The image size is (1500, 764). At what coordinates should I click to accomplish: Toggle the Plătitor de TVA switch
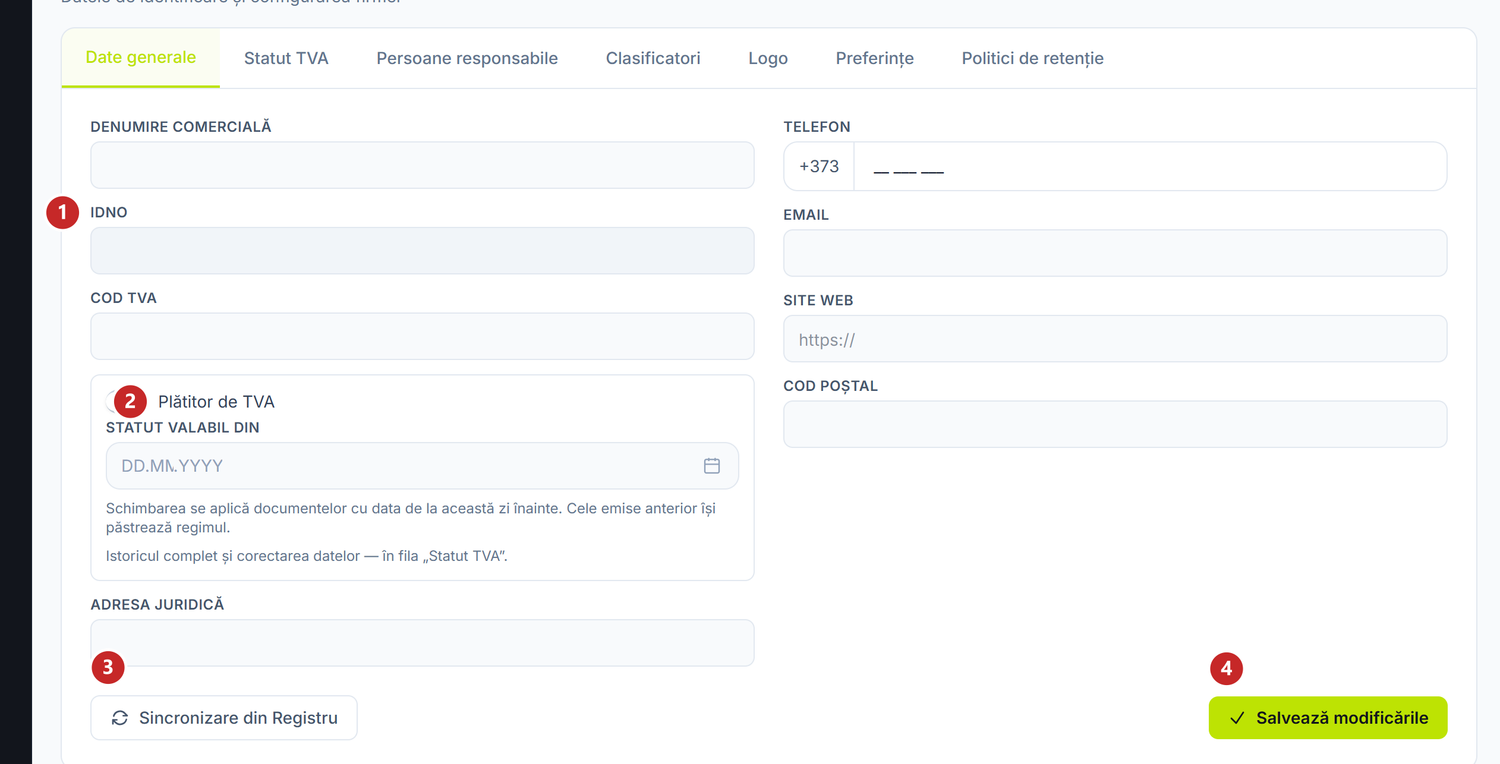pyautogui.click(x=123, y=402)
